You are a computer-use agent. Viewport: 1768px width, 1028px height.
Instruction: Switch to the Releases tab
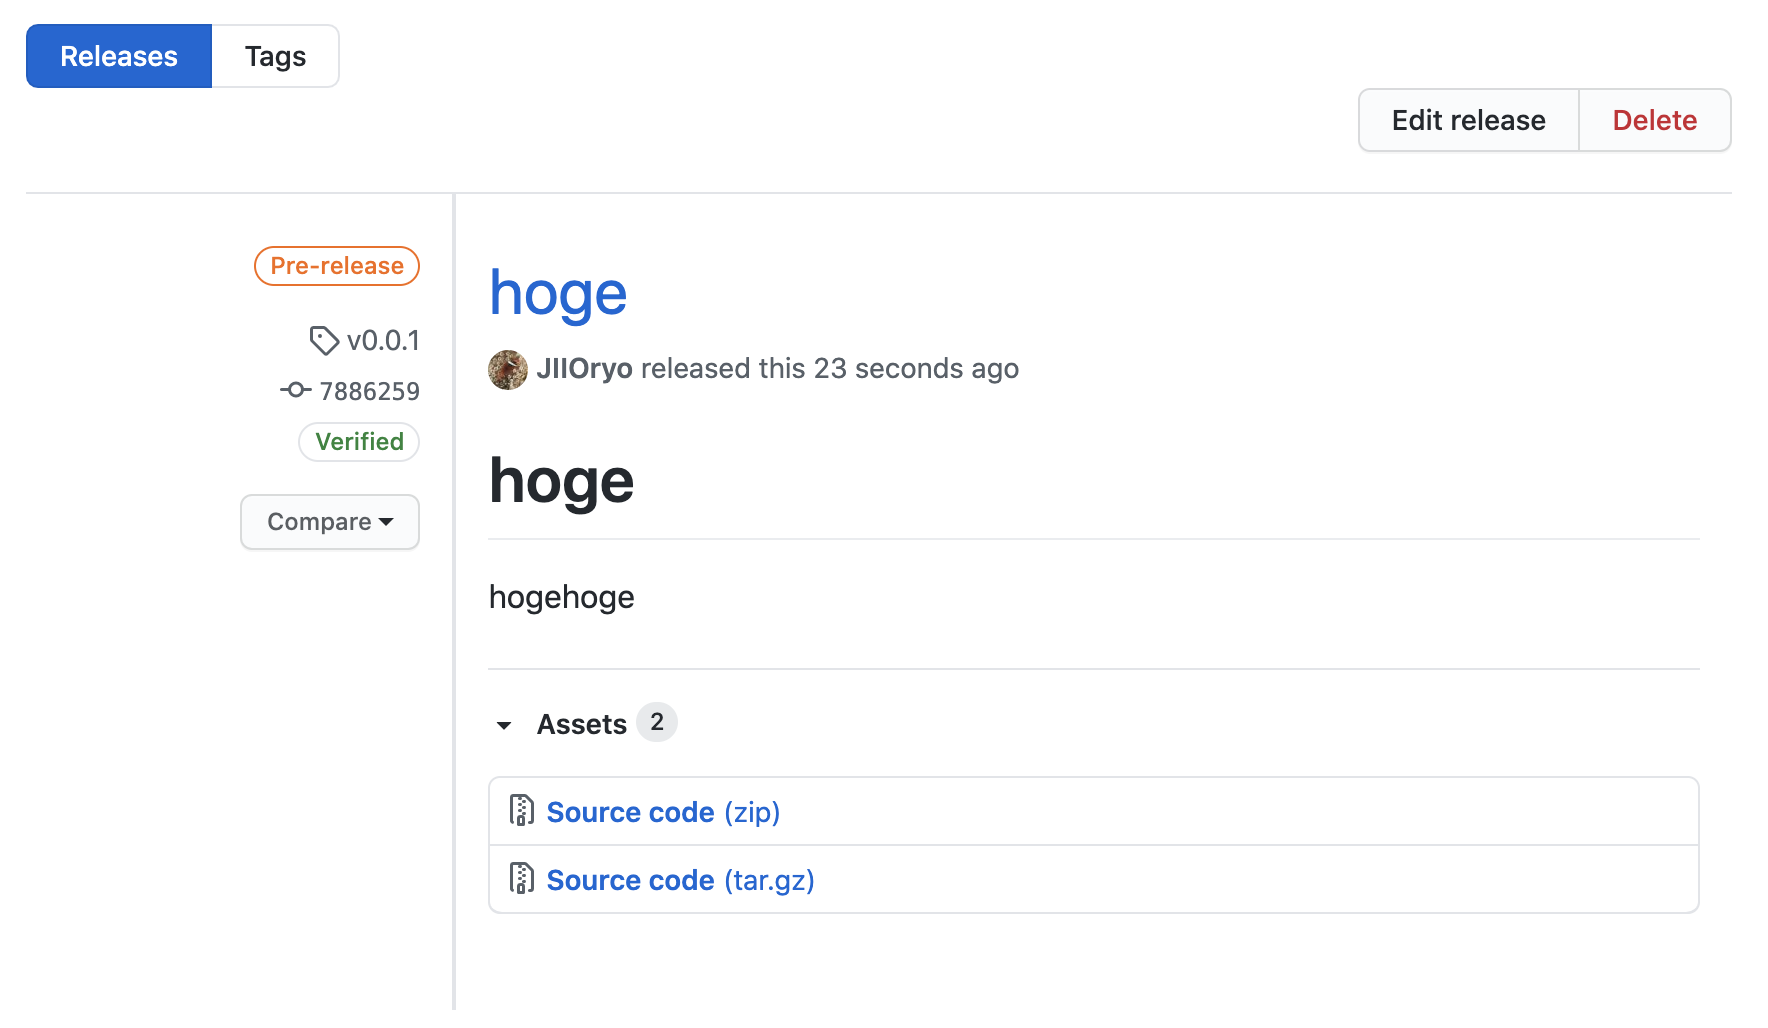[119, 56]
